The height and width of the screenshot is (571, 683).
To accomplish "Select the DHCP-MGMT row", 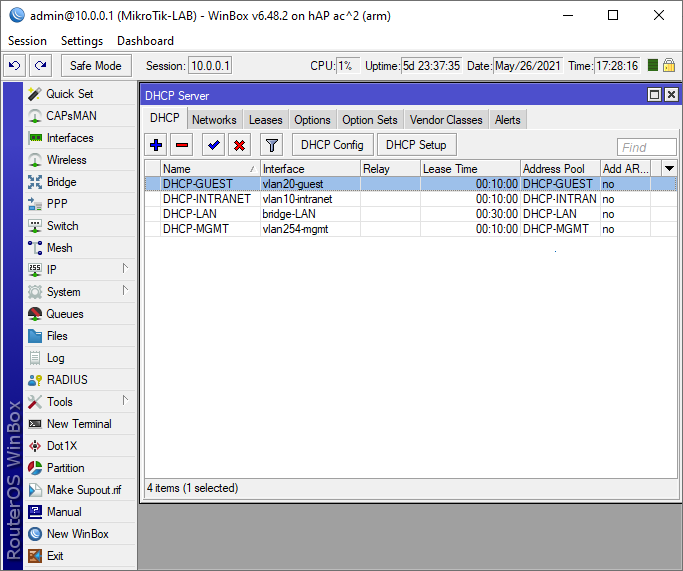I will (x=411, y=229).
